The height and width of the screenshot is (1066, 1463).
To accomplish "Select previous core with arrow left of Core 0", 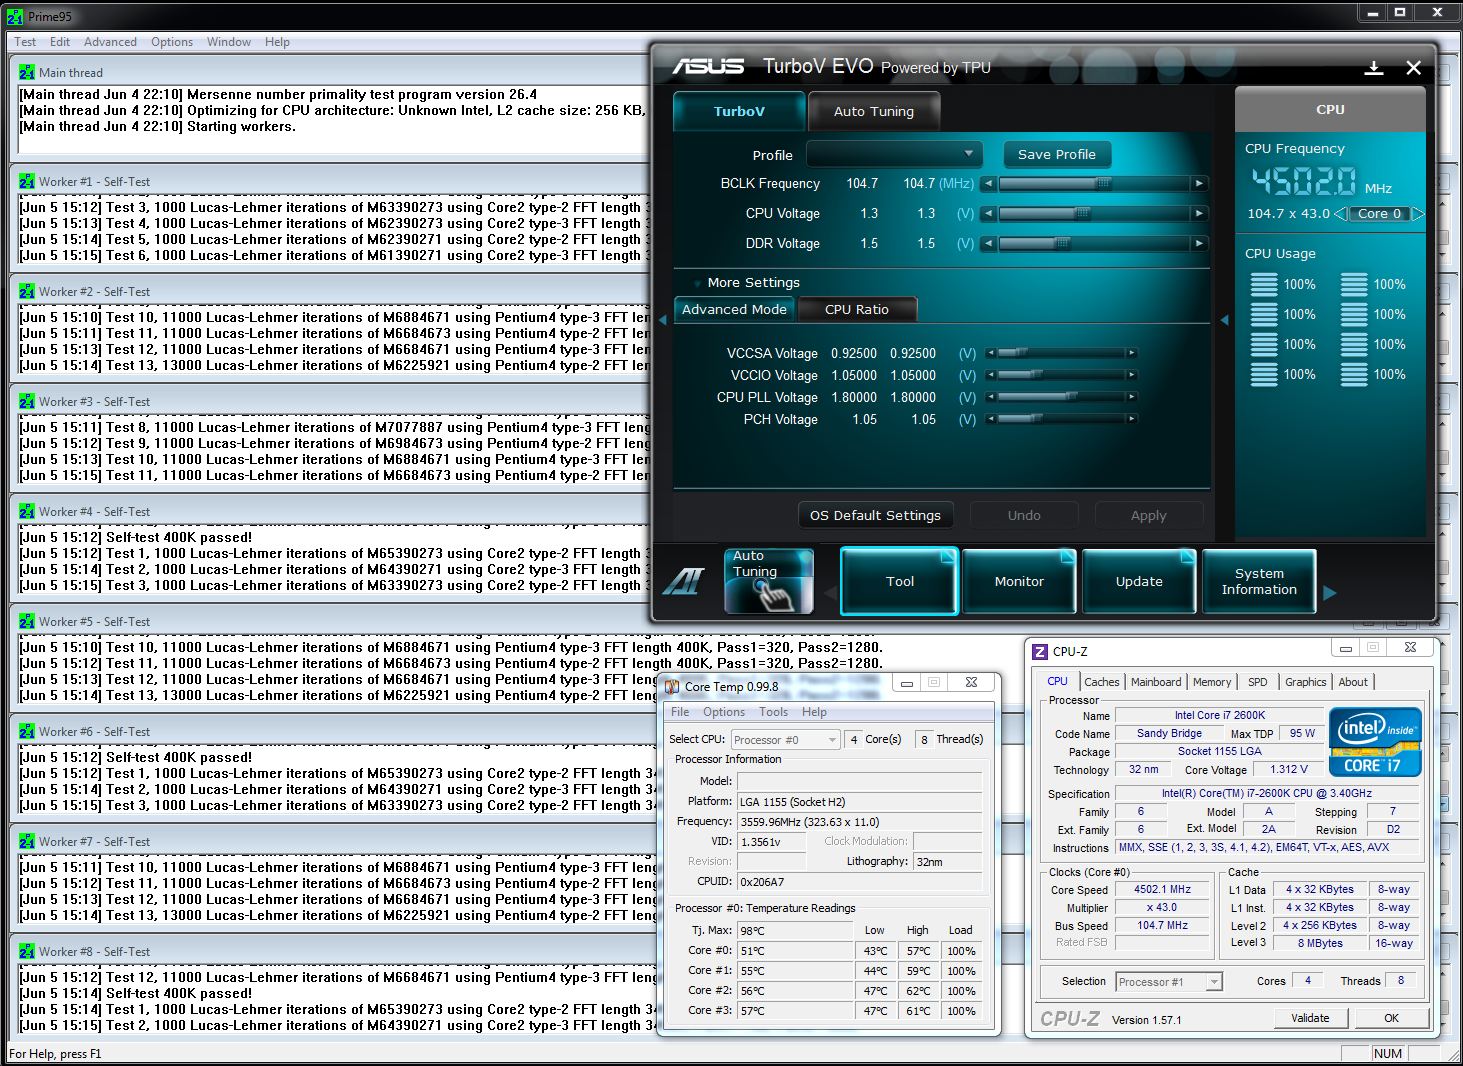I will [1340, 213].
